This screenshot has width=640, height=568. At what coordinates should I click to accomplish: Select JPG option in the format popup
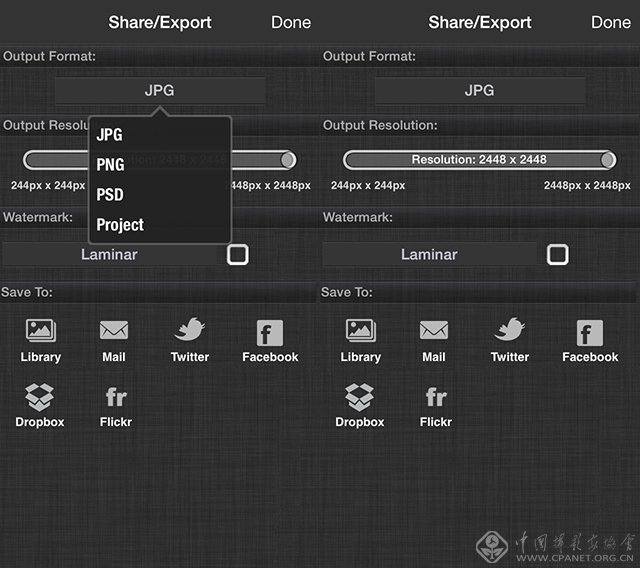[110, 135]
